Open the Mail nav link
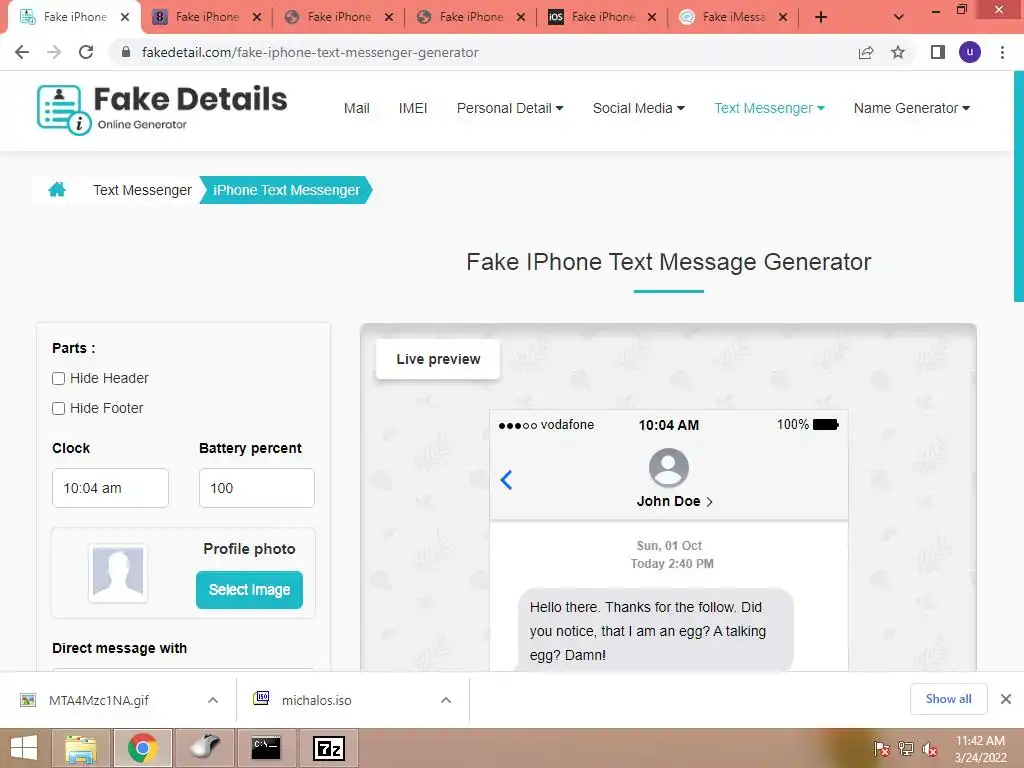Image resolution: width=1024 pixels, height=768 pixels. [x=357, y=108]
